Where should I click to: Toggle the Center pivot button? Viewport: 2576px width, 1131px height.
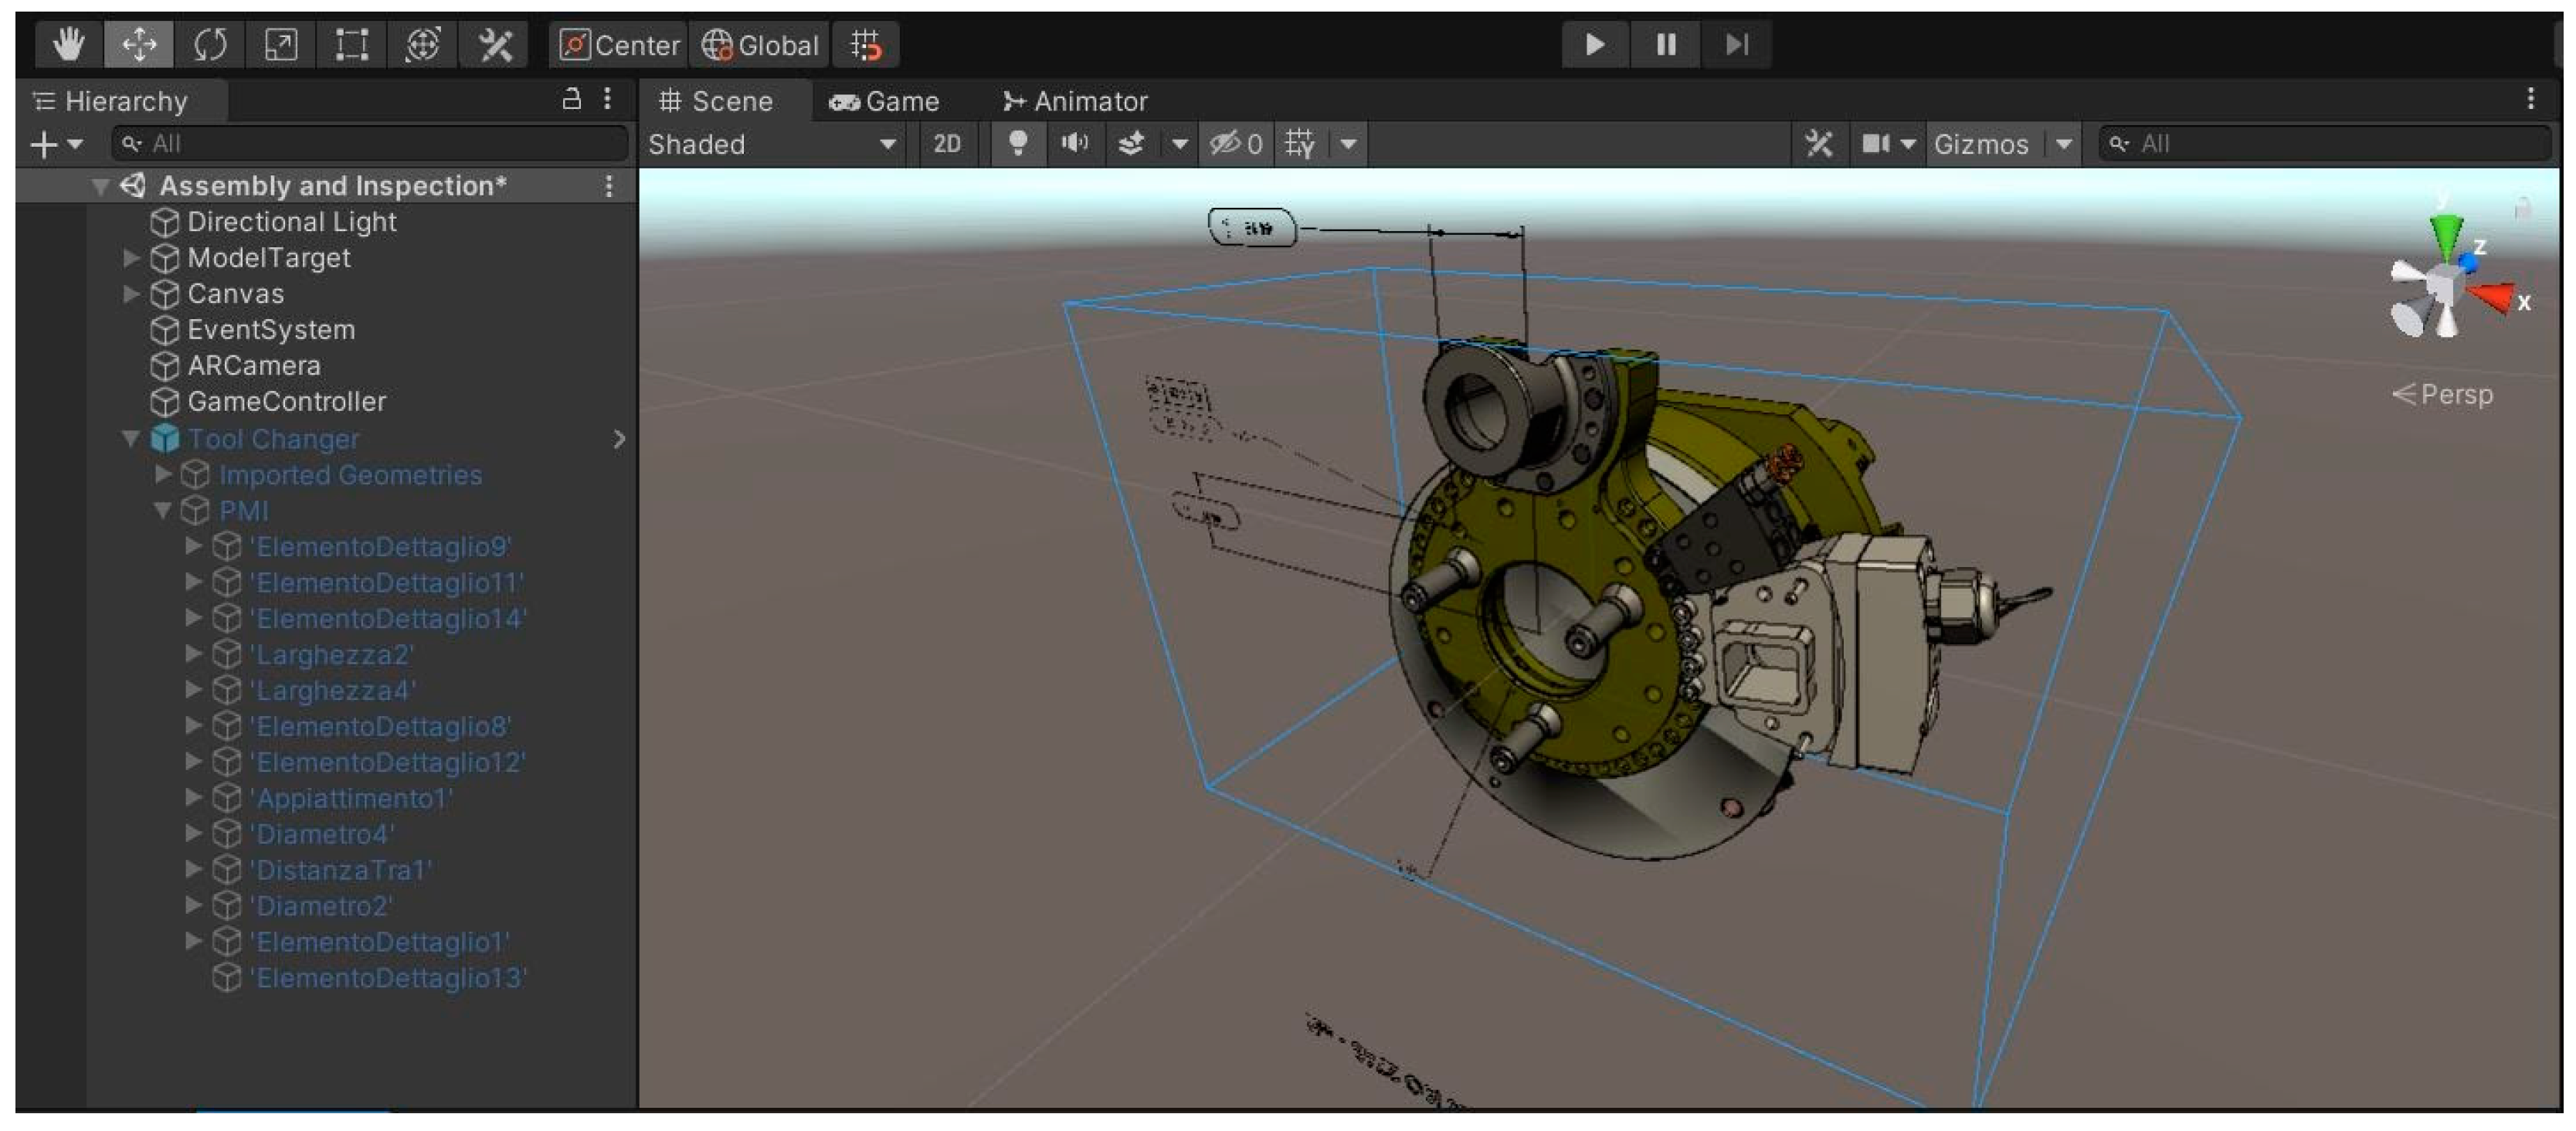[619, 45]
